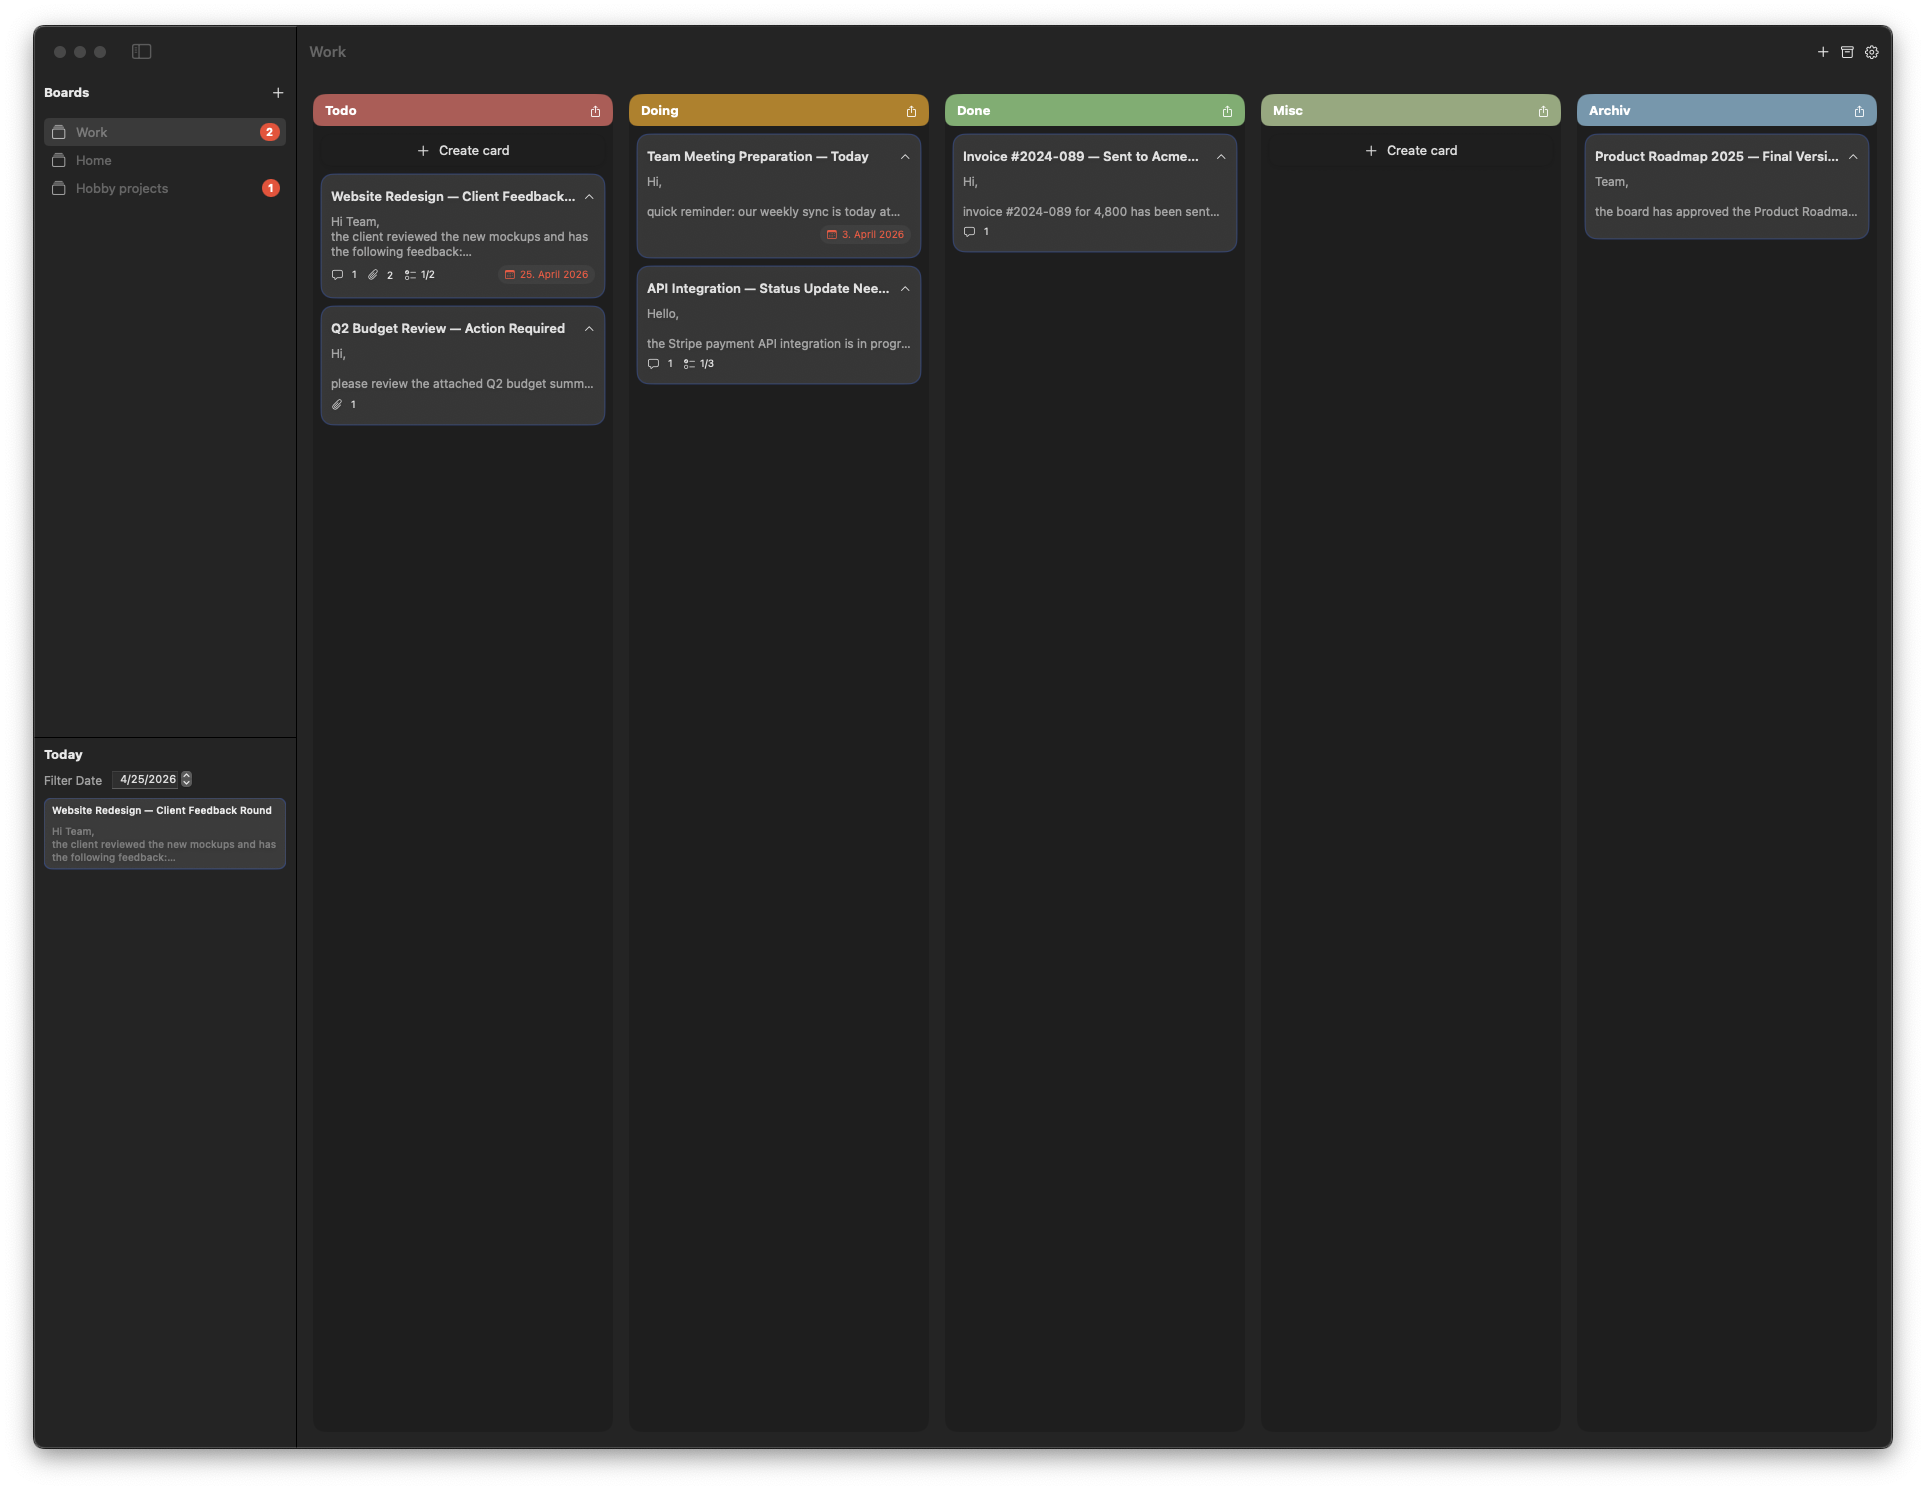This screenshot has width=1926, height=1490.
Task: Click Create card in Todo column
Action: (463, 151)
